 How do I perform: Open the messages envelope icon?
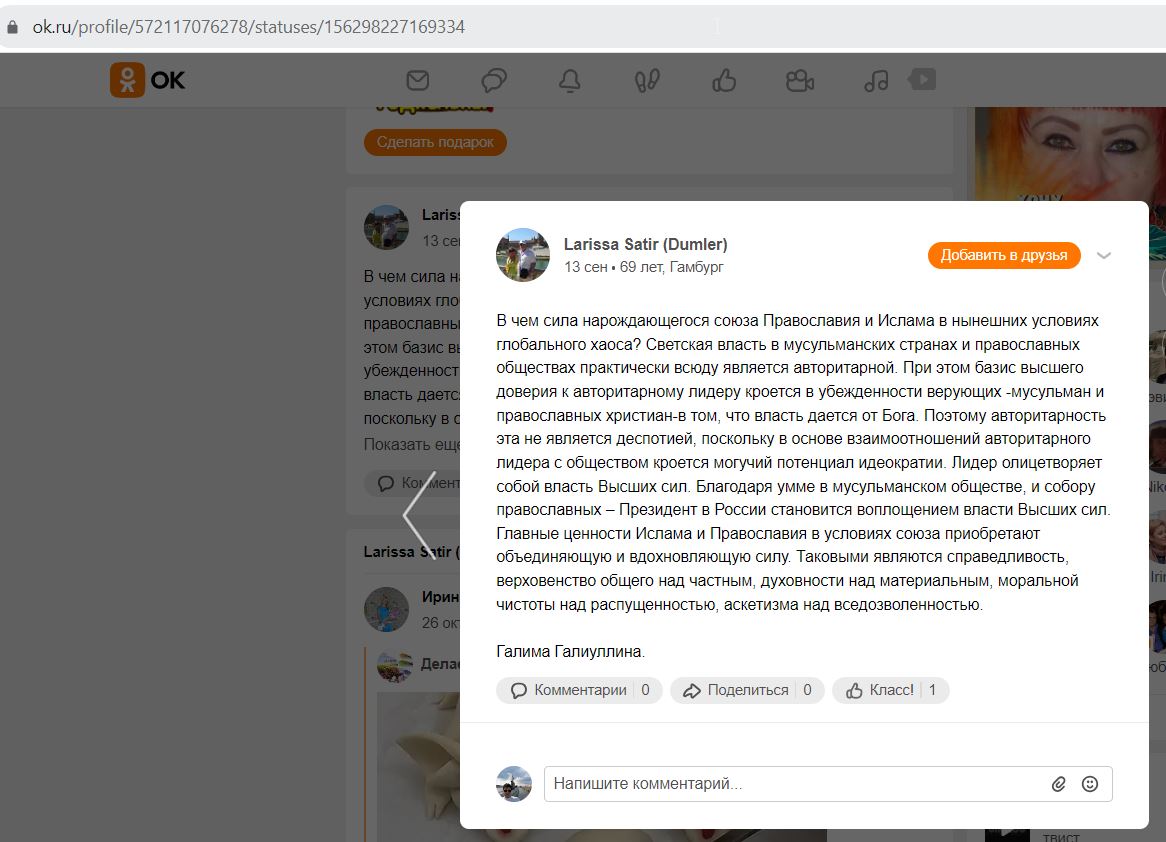pos(418,80)
